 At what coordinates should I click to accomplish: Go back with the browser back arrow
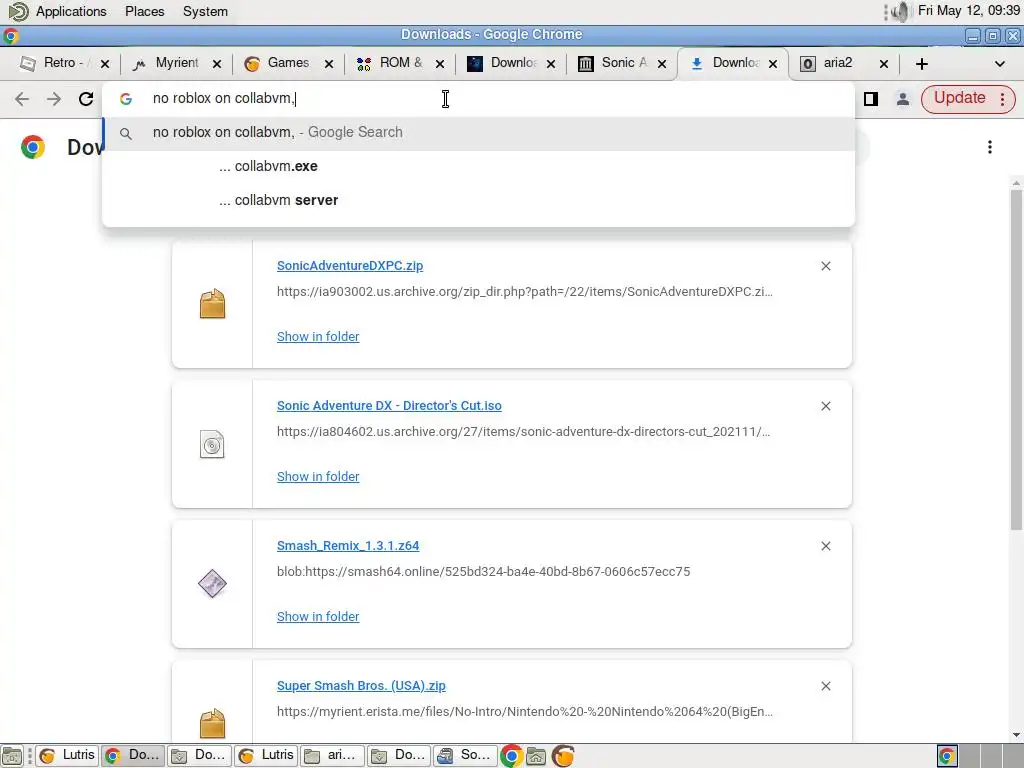[x=22, y=99]
